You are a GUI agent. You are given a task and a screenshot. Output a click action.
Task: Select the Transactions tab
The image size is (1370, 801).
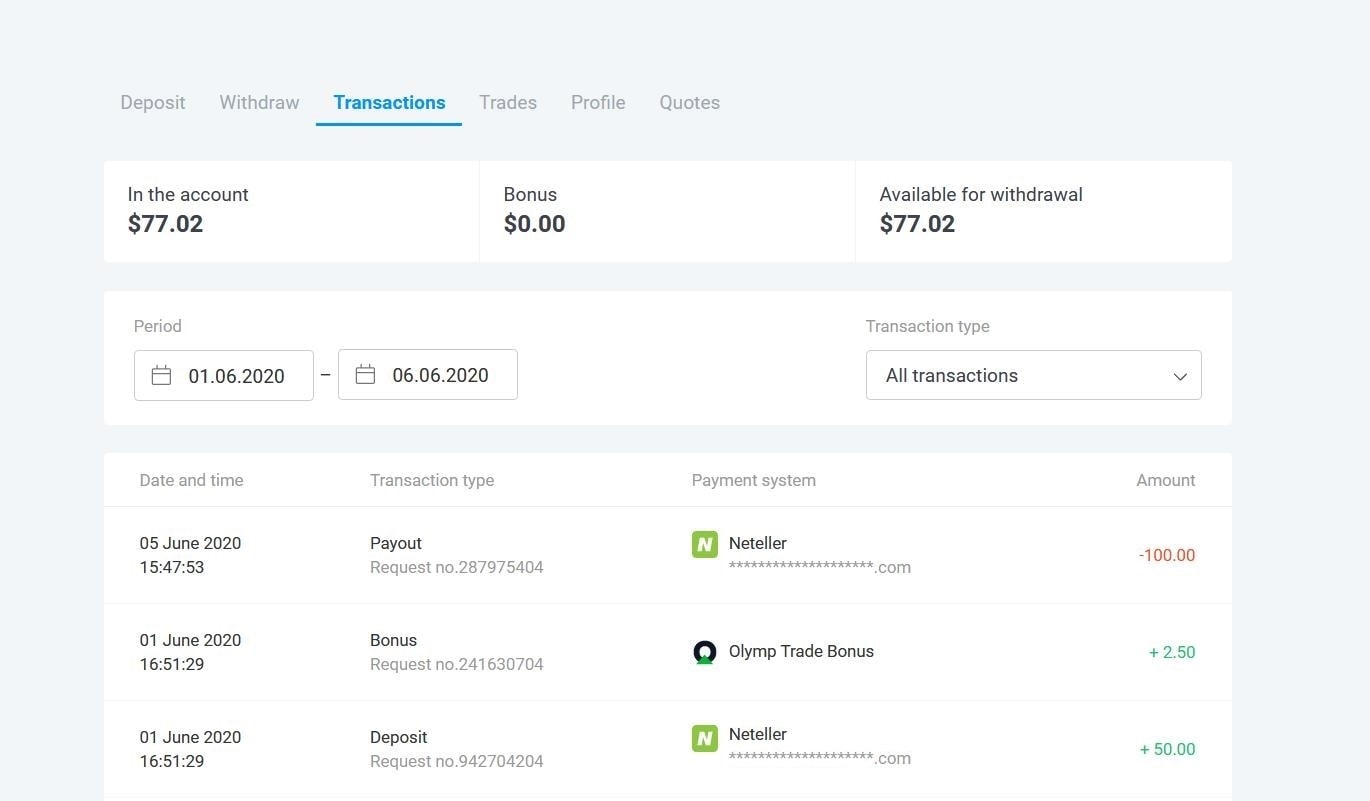point(389,102)
